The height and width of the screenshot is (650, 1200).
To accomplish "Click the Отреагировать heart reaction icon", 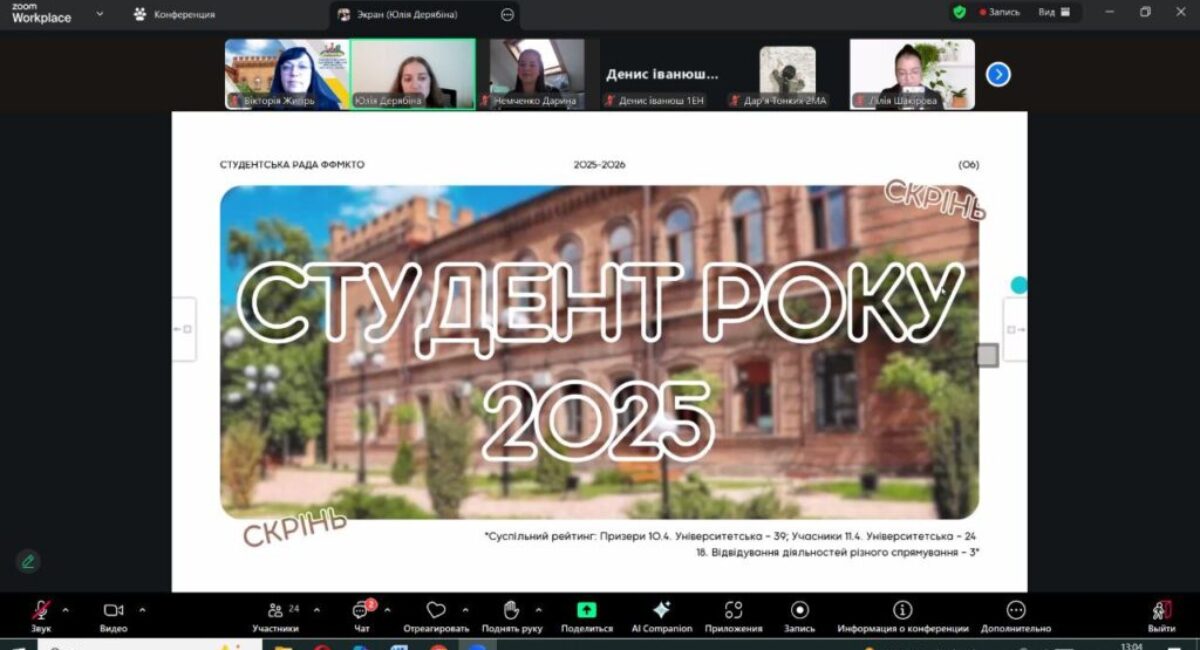I will (435, 611).
